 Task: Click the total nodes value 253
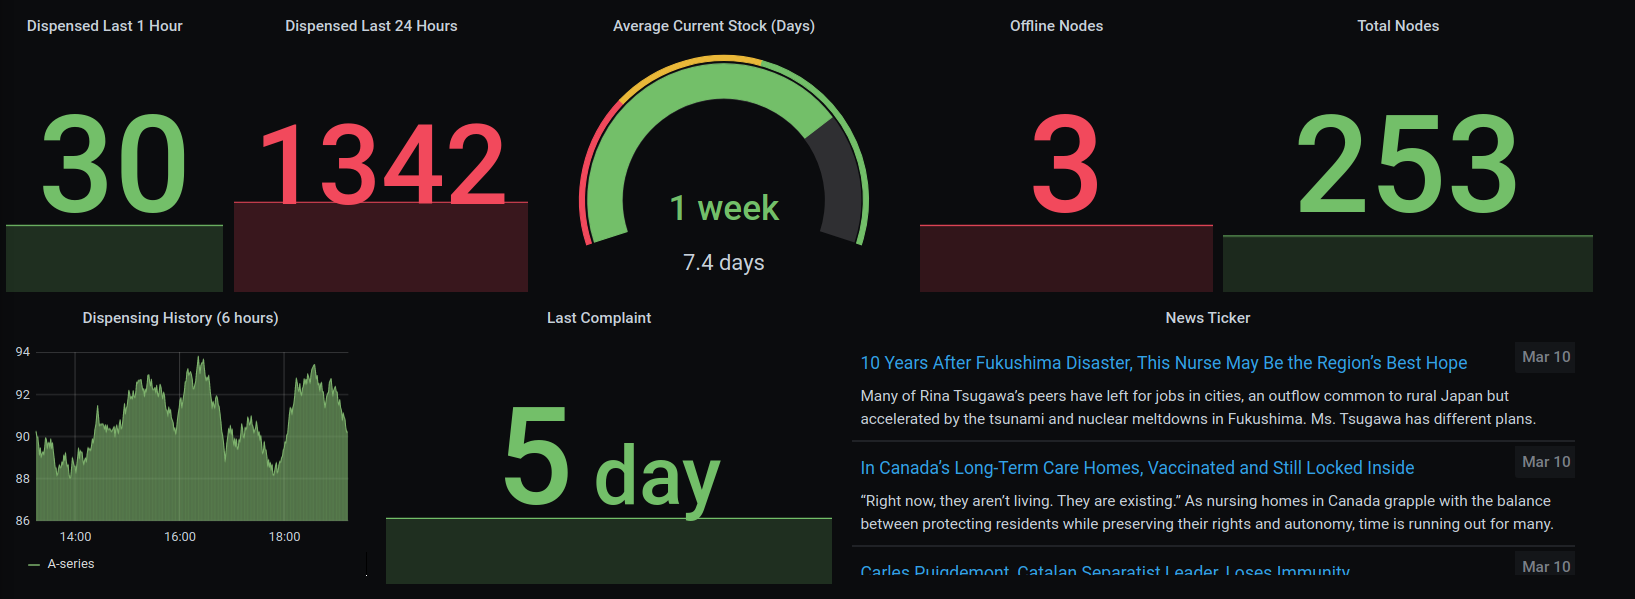1408,165
